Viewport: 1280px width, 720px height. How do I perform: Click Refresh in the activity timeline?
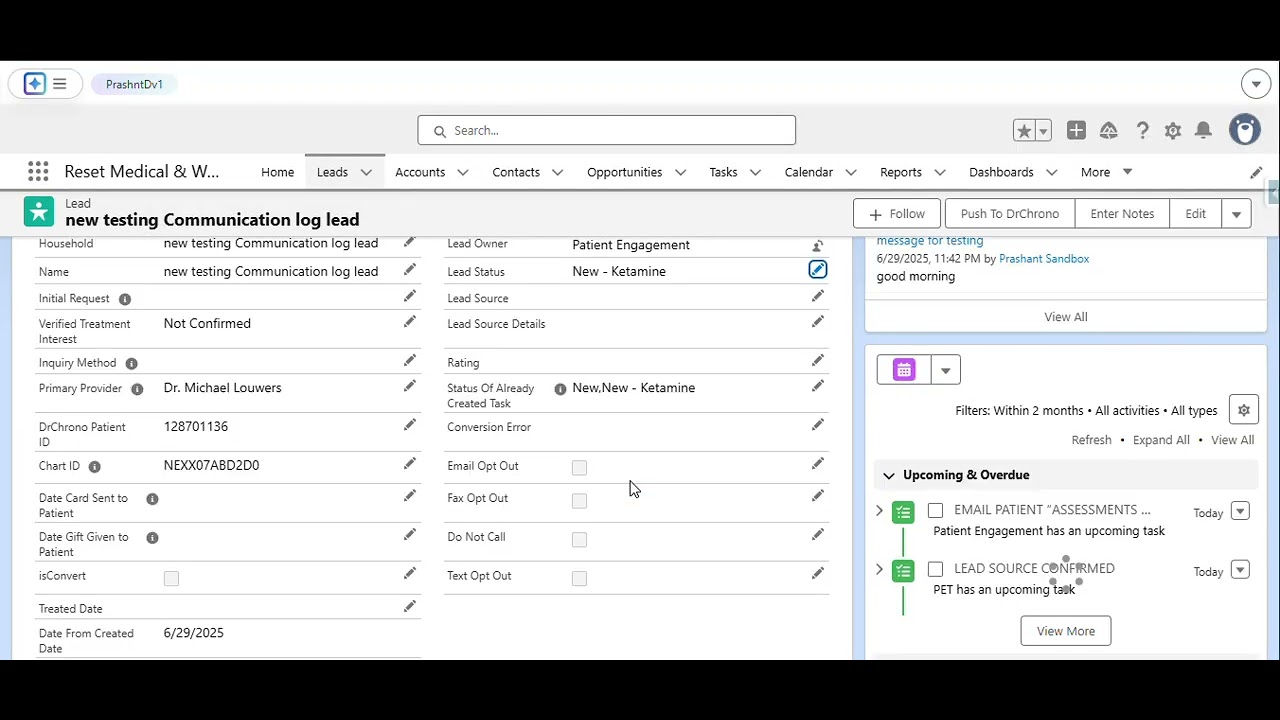click(x=1091, y=440)
